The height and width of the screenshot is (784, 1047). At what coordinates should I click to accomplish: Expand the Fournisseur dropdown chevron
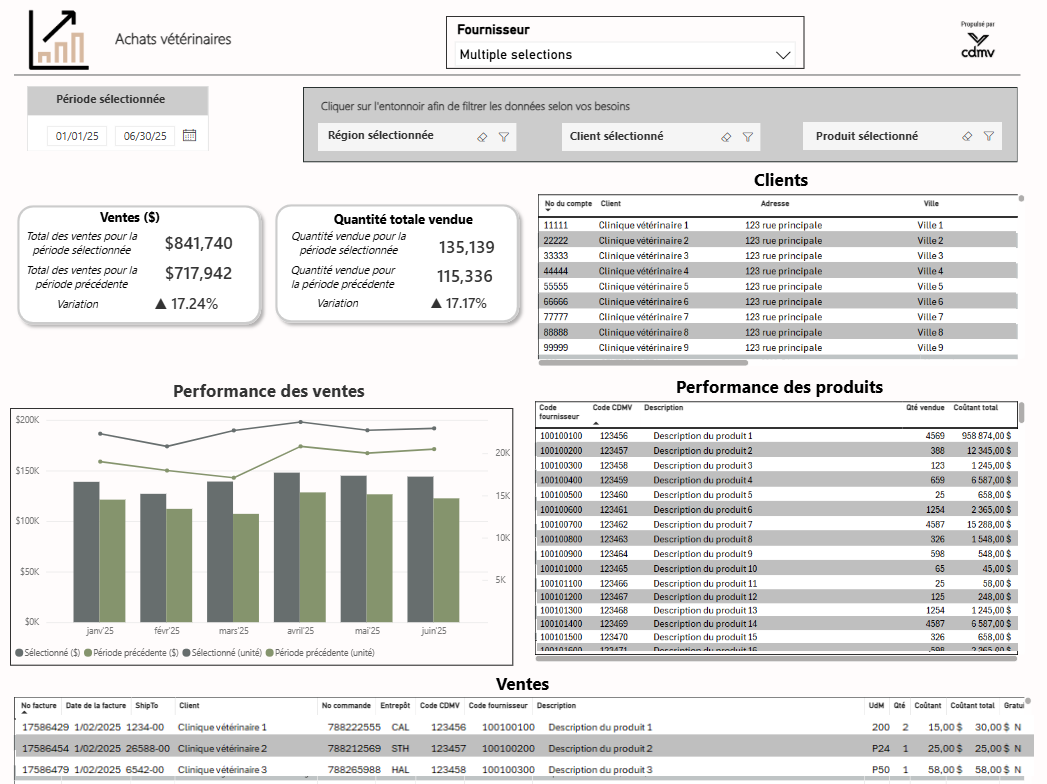point(783,55)
